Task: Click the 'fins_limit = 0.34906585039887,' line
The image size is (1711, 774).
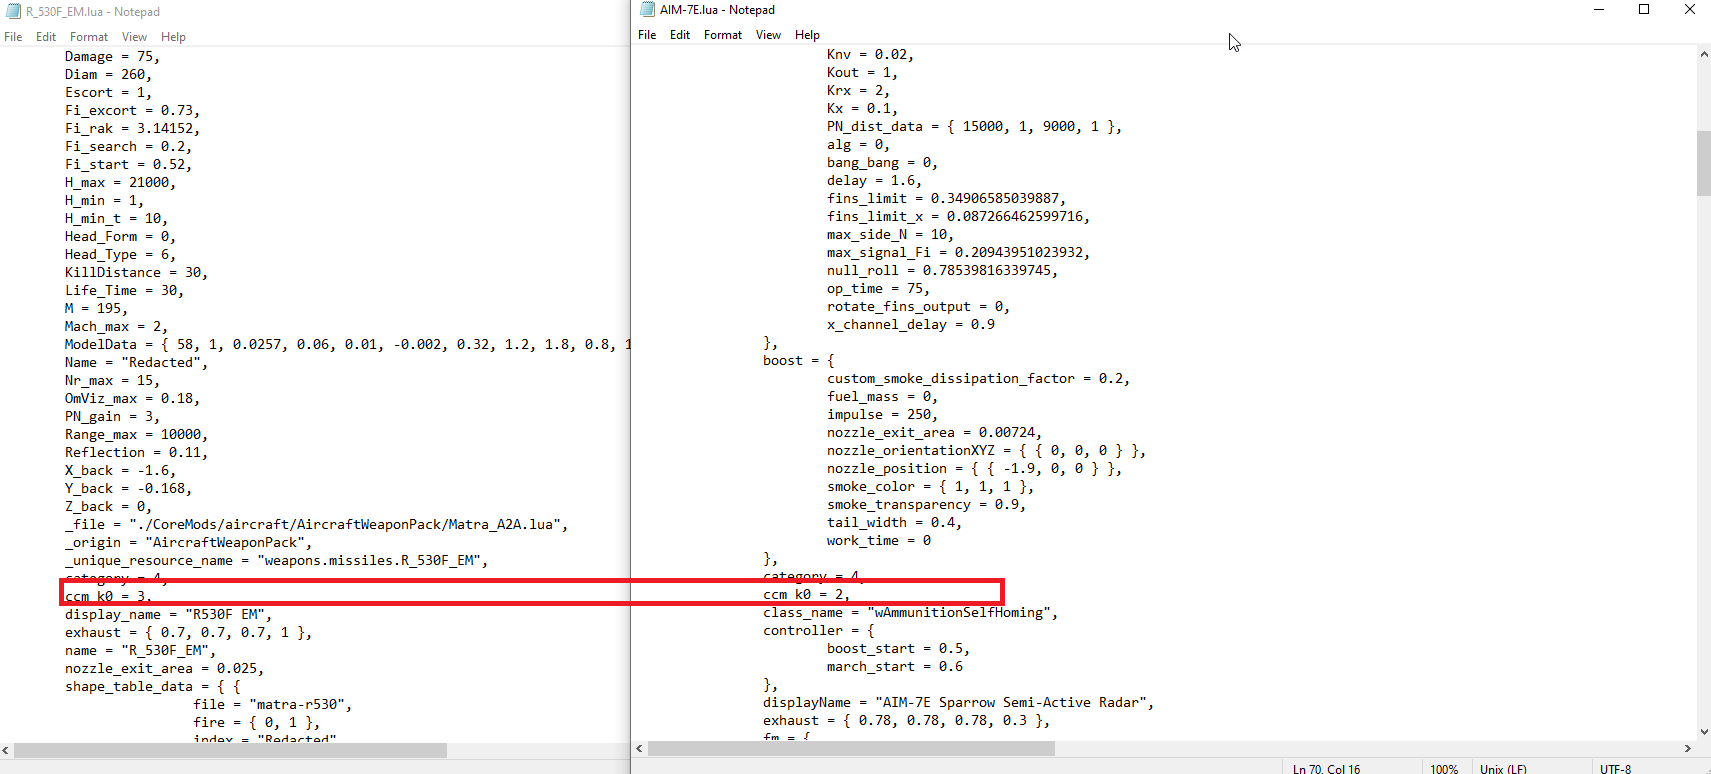Action: 947,199
